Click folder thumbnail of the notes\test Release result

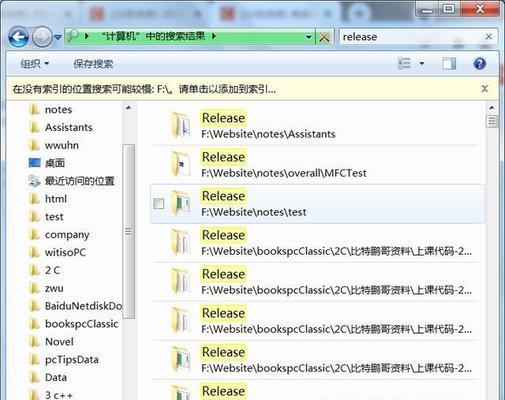pos(181,204)
